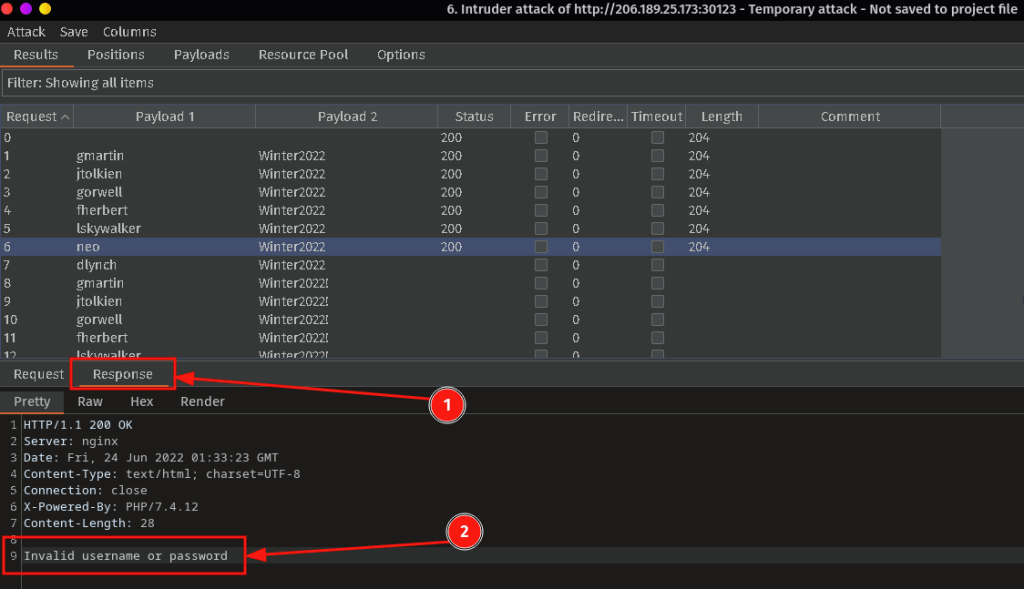Switch to the Request message tab
Image resolution: width=1024 pixels, height=589 pixels.
point(38,375)
